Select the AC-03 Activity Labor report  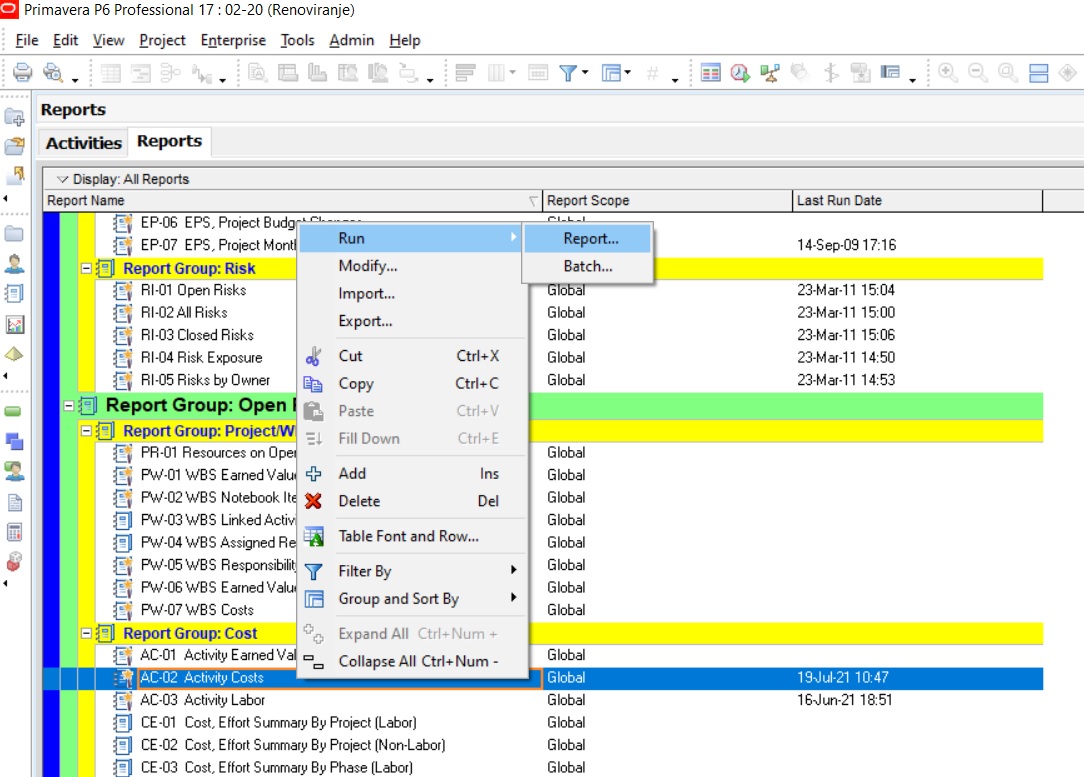(203, 700)
